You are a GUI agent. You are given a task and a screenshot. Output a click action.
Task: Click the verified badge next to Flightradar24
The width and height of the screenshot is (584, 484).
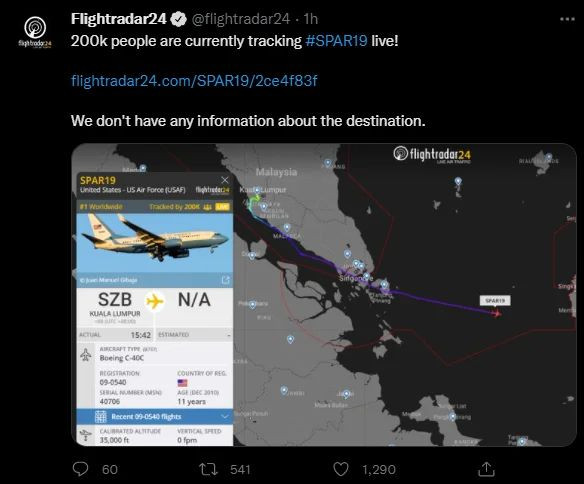coord(178,19)
